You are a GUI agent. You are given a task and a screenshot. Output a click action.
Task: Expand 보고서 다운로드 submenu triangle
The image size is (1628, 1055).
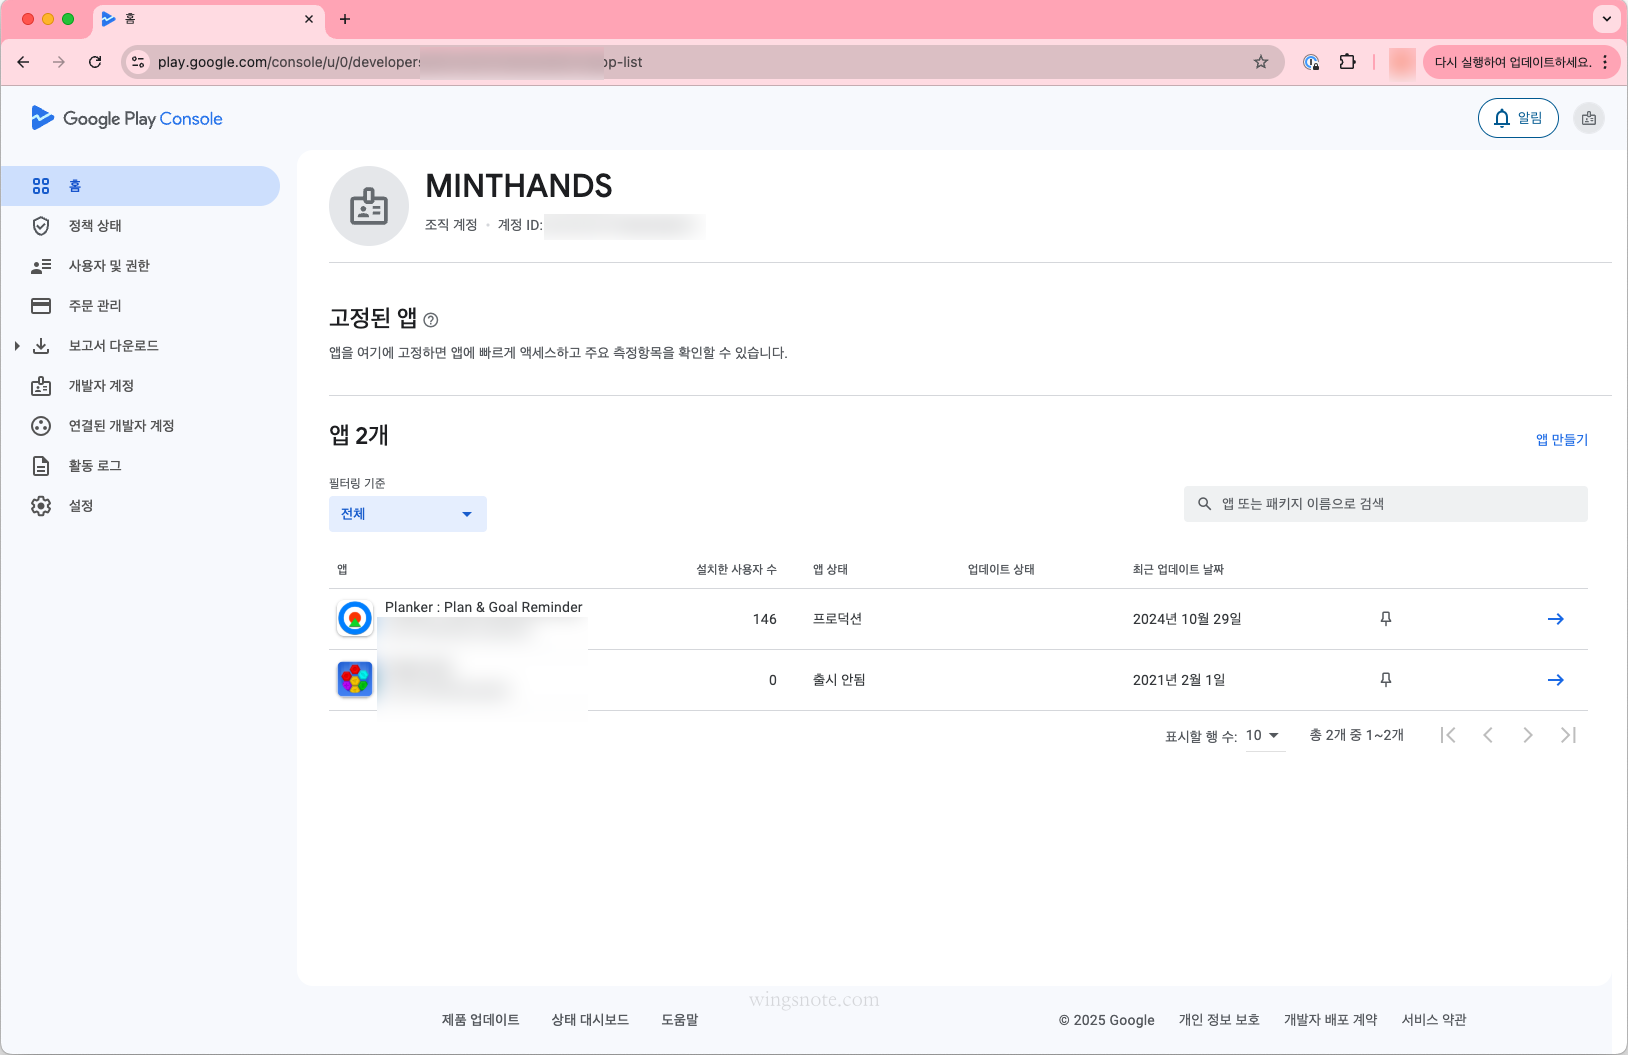click(17, 346)
